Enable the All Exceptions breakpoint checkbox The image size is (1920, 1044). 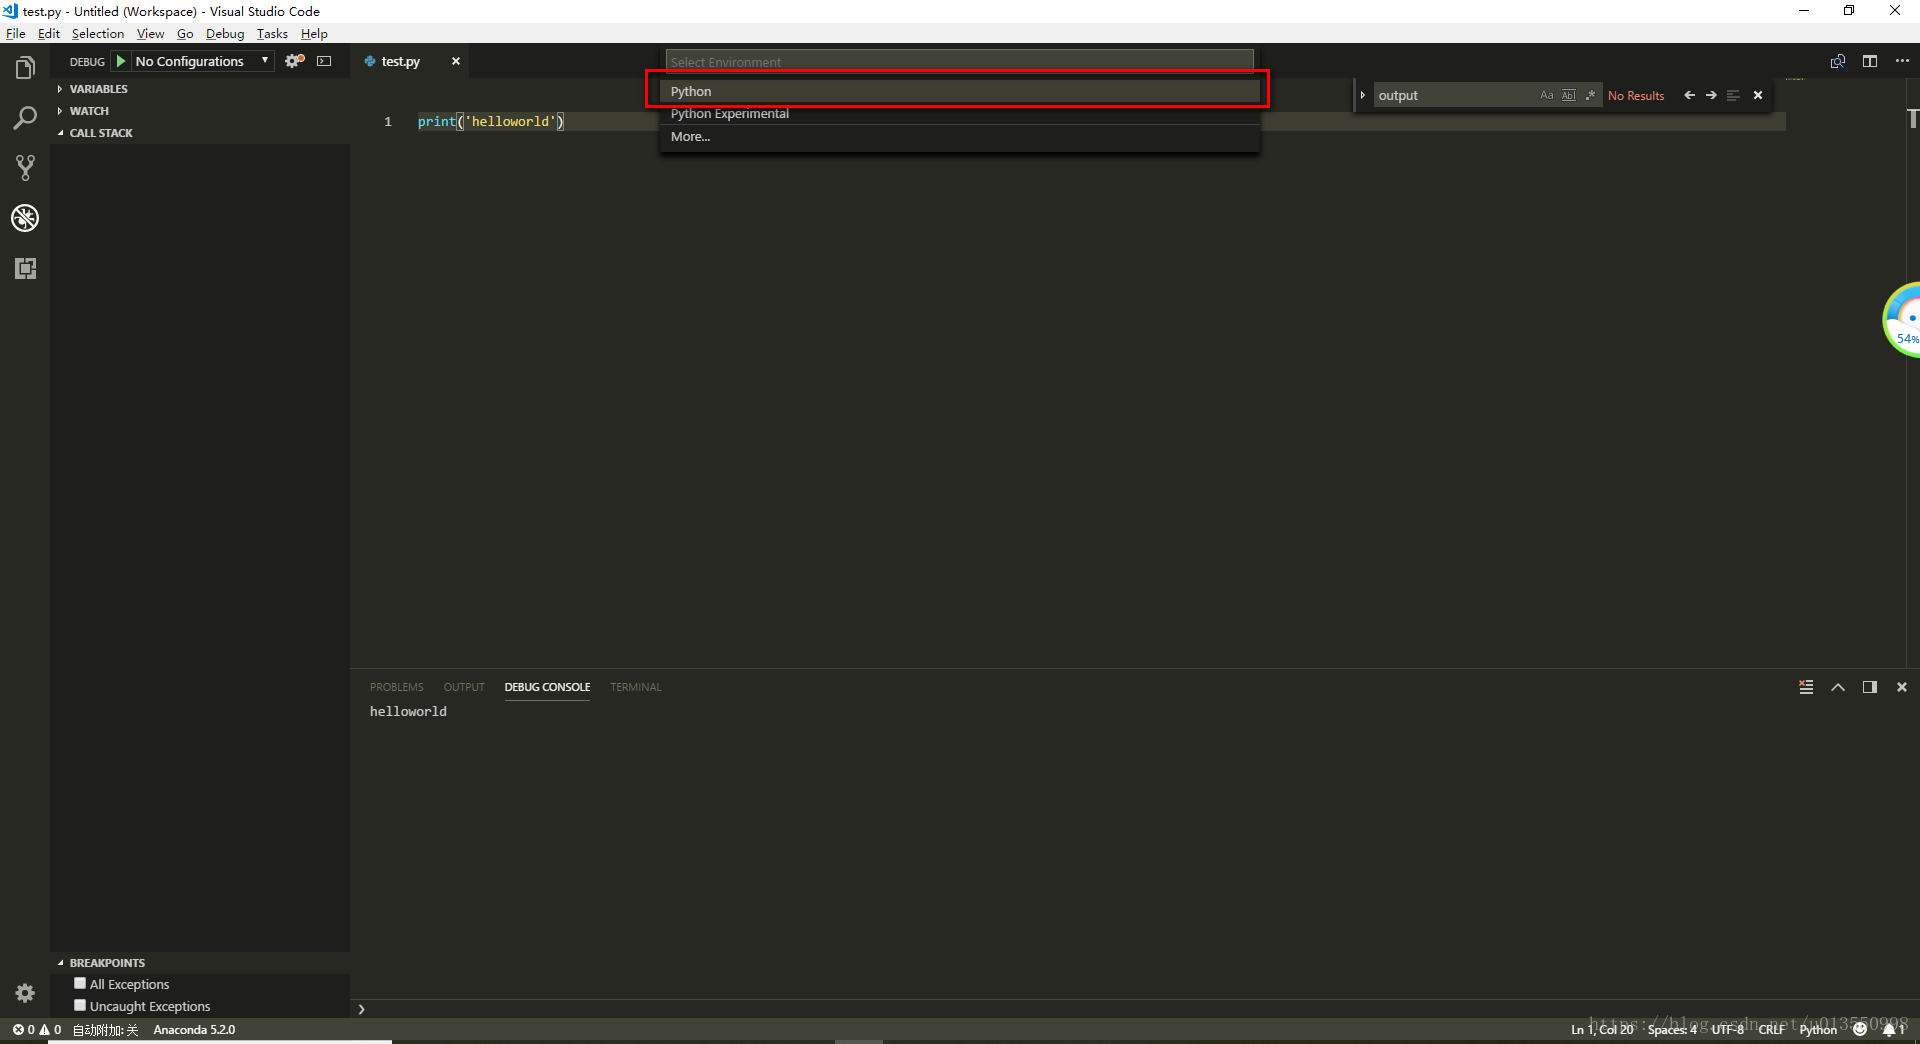click(80, 983)
